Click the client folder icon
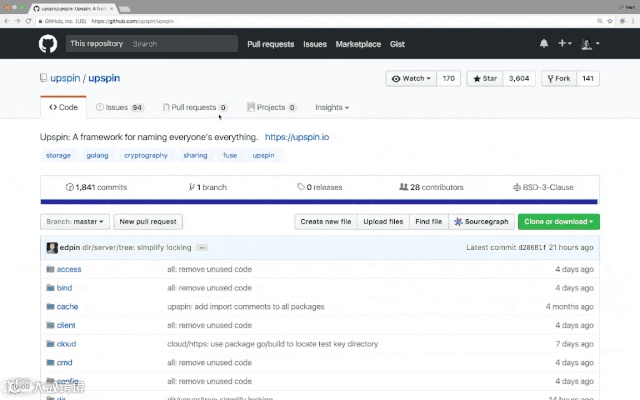 [50, 325]
